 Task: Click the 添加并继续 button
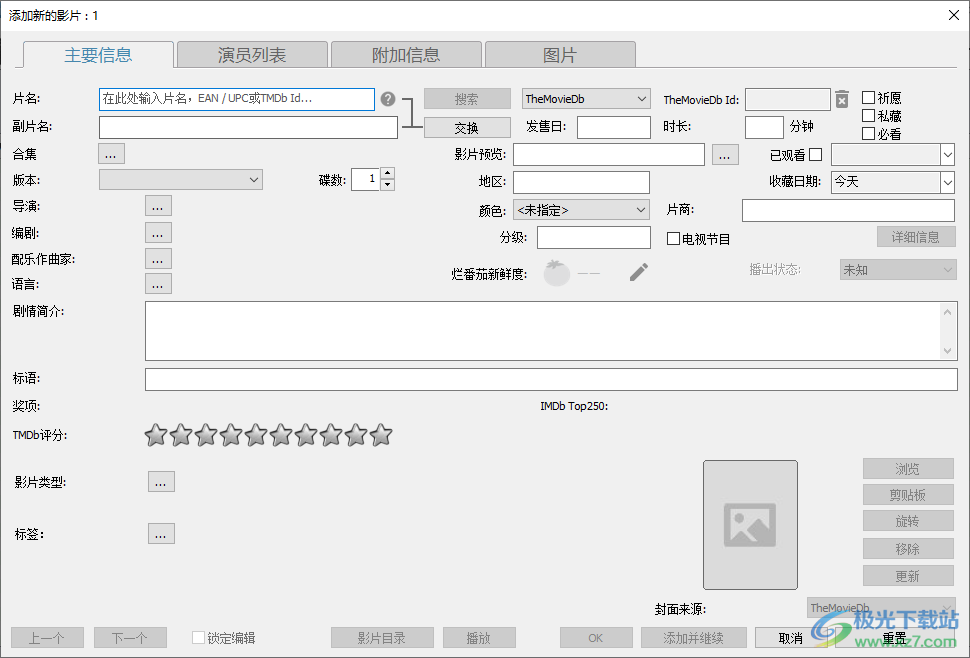(694, 637)
